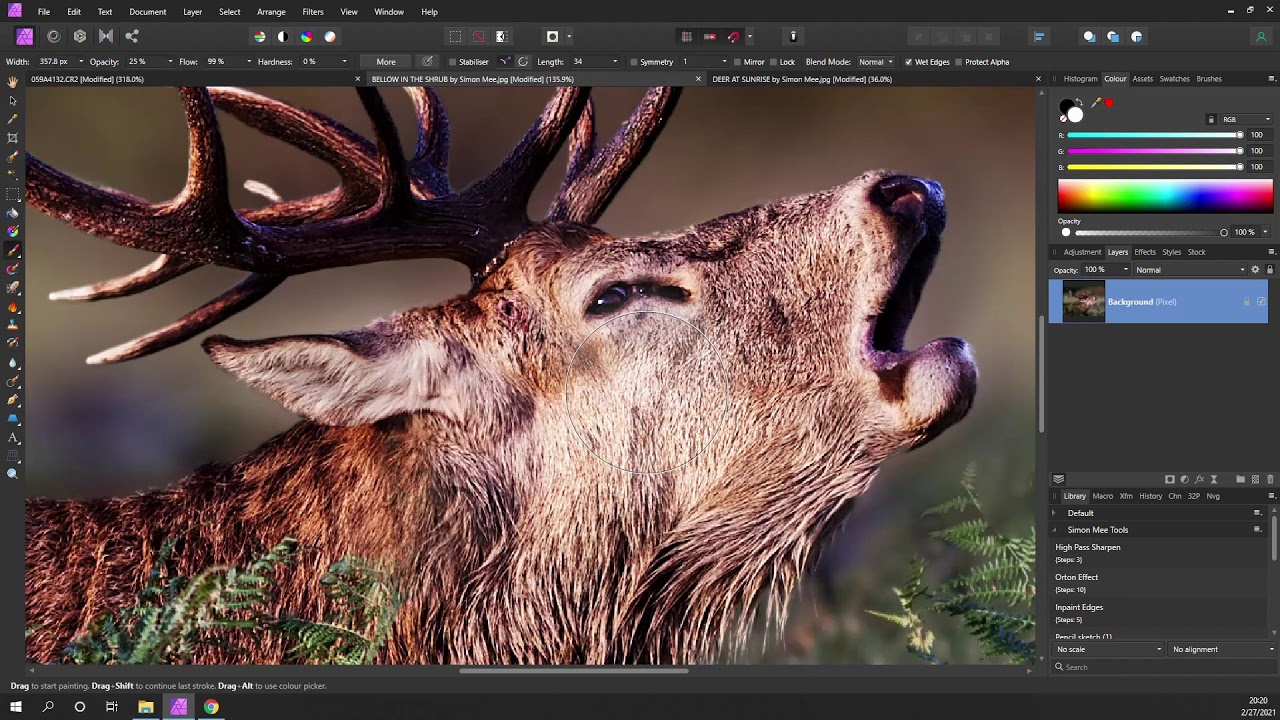Switch to the Photo Persona icon
Screen dimensions: 1280x720
click(25, 36)
